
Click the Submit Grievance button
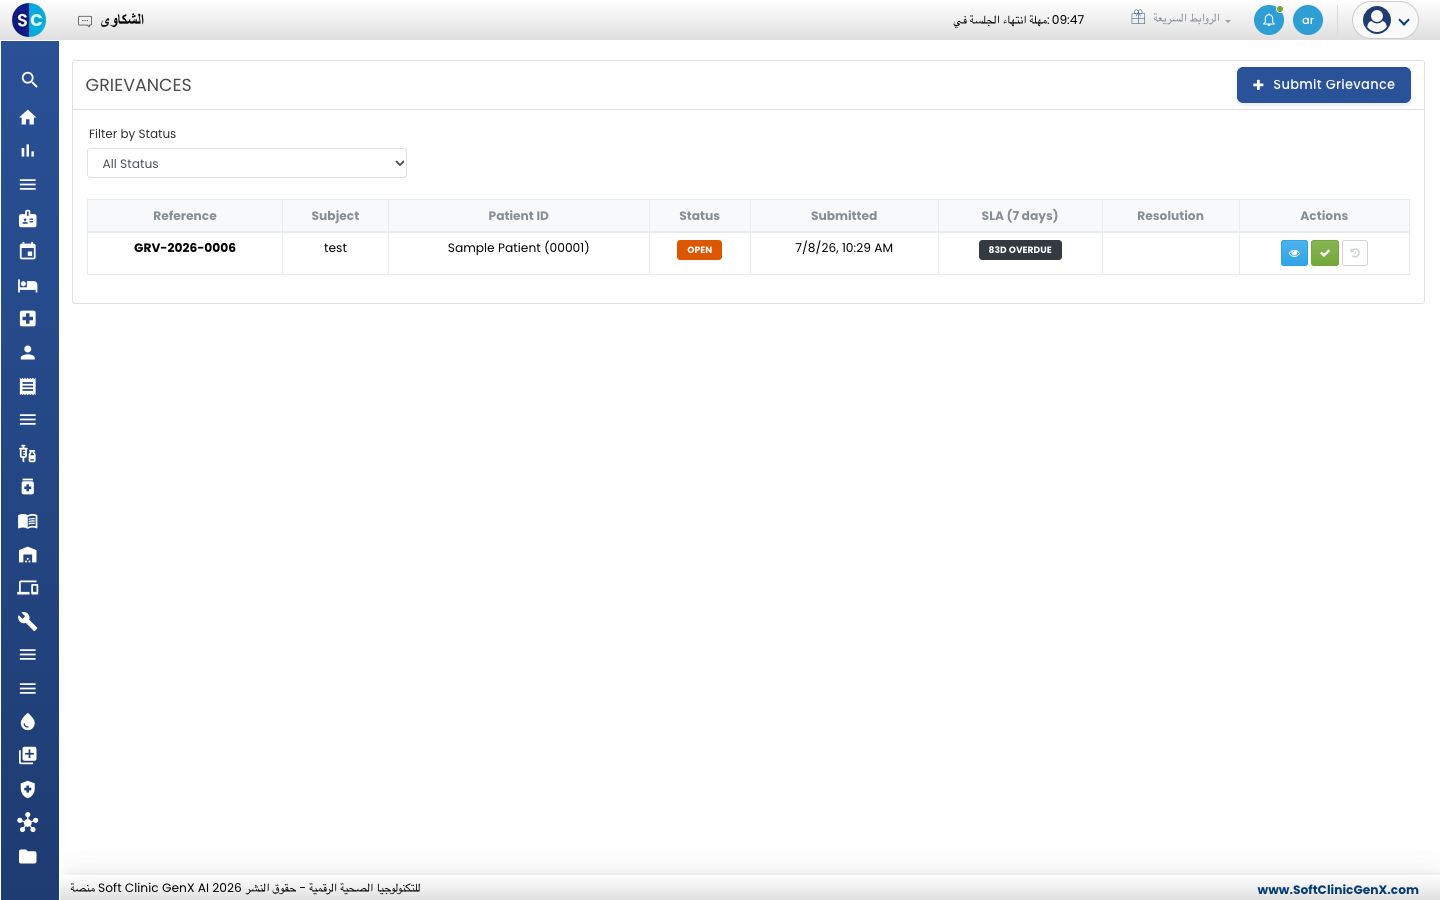pyautogui.click(x=1324, y=85)
